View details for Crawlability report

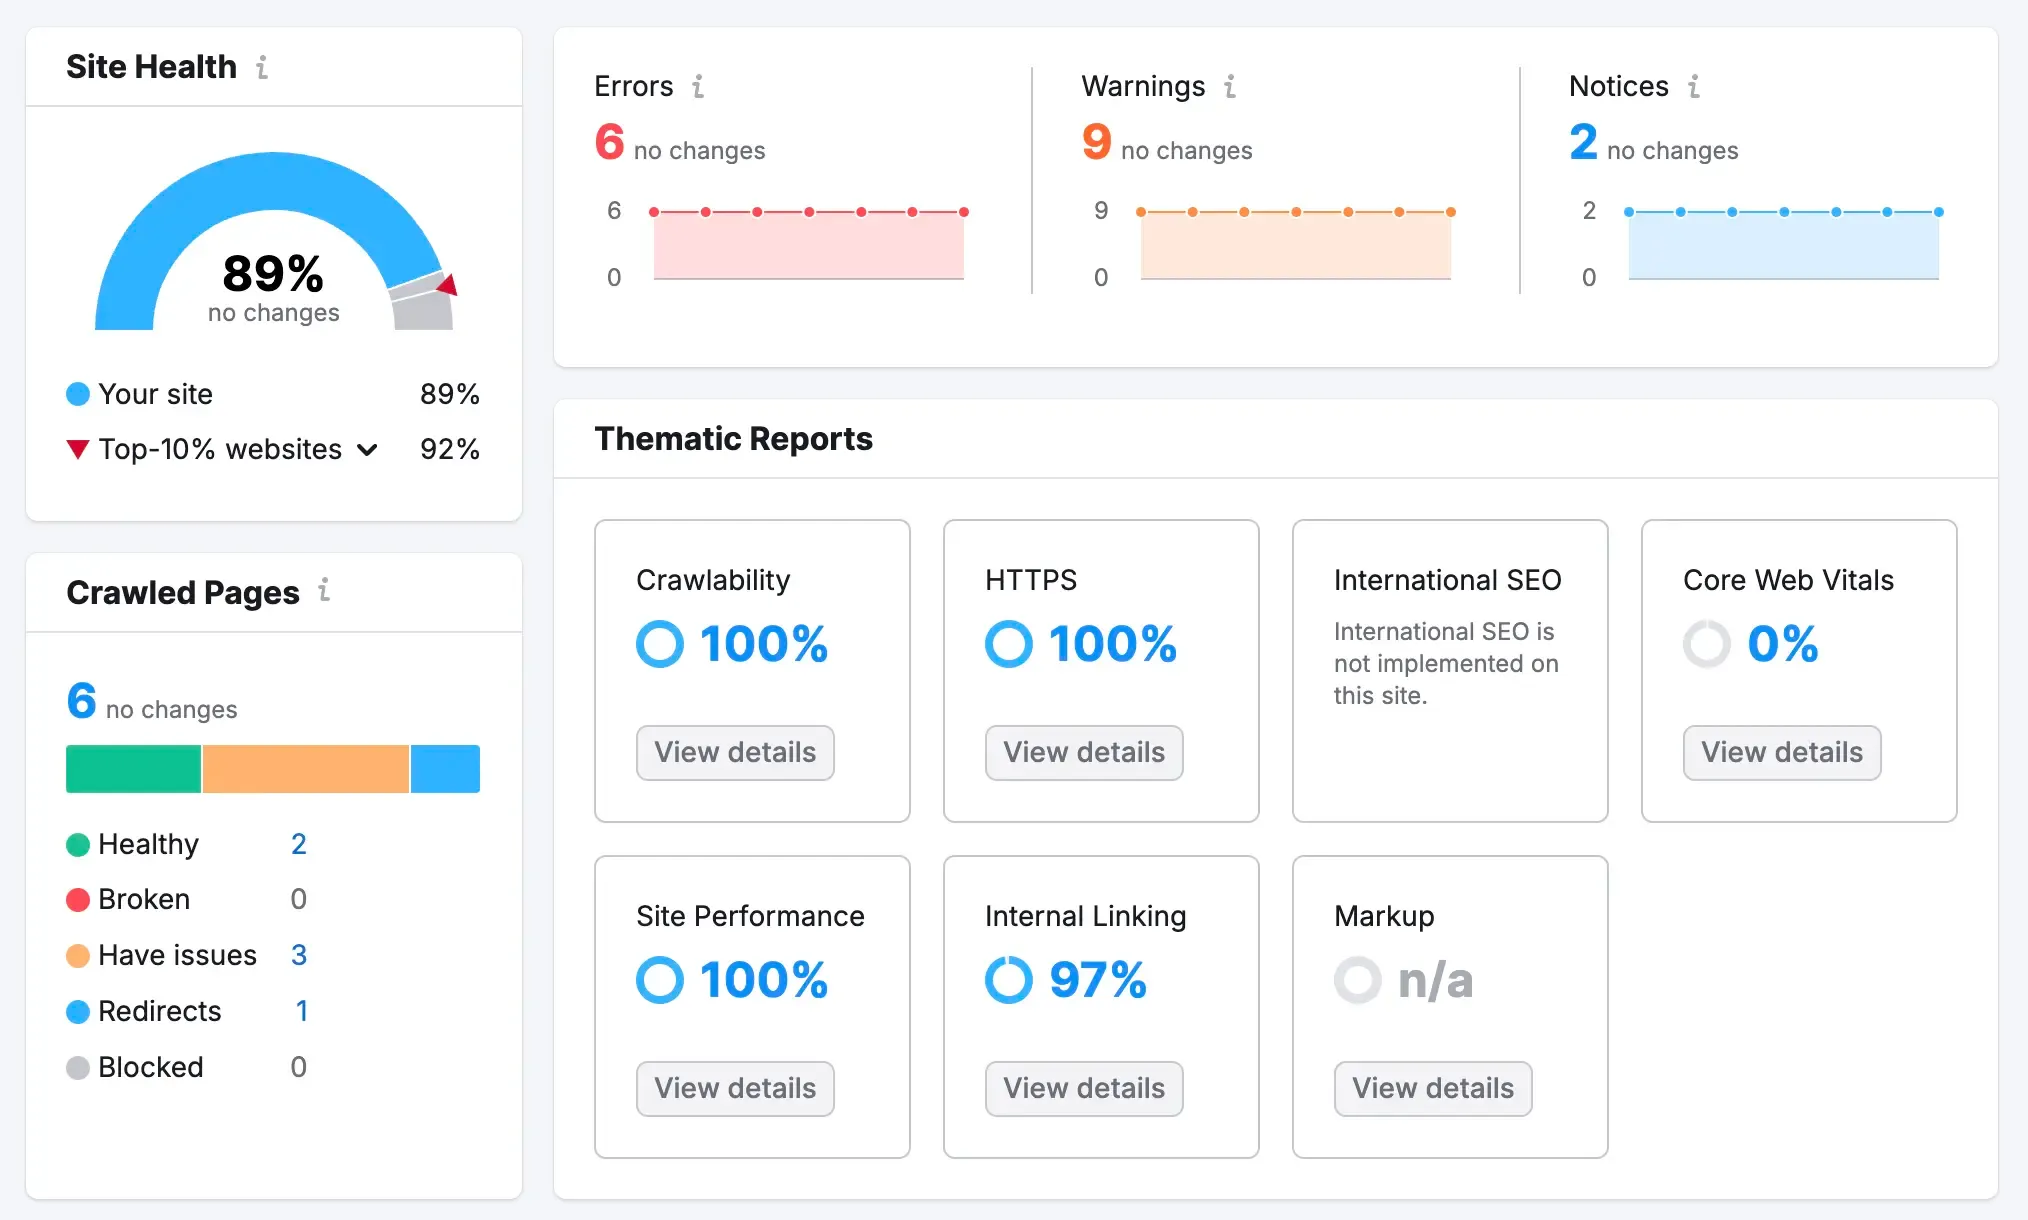(735, 753)
